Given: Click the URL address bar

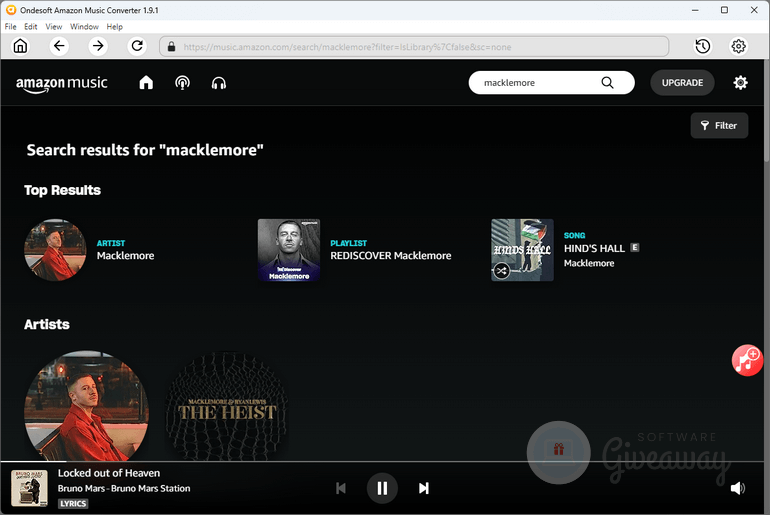Looking at the screenshot, I should pos(414,47).
